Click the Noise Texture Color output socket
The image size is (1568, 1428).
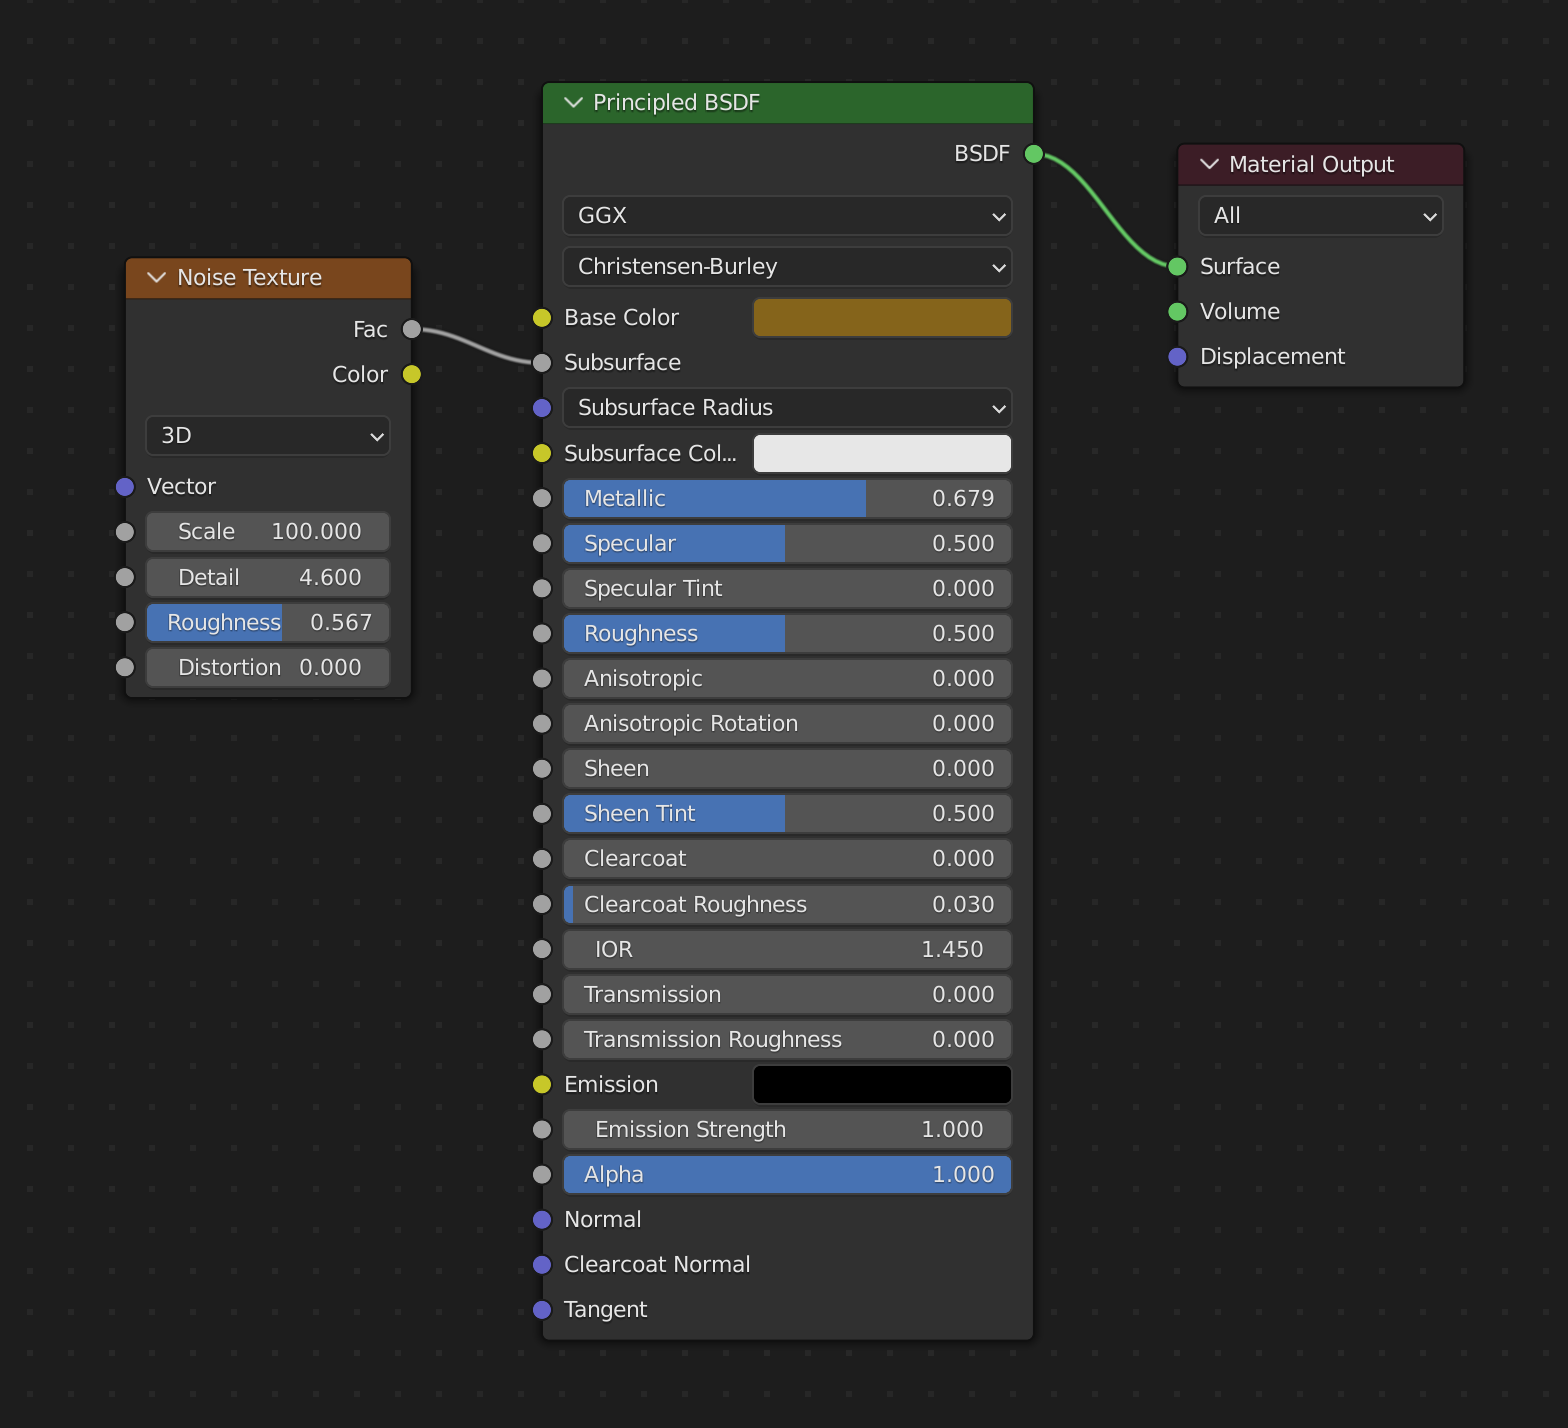click(411, 374)
